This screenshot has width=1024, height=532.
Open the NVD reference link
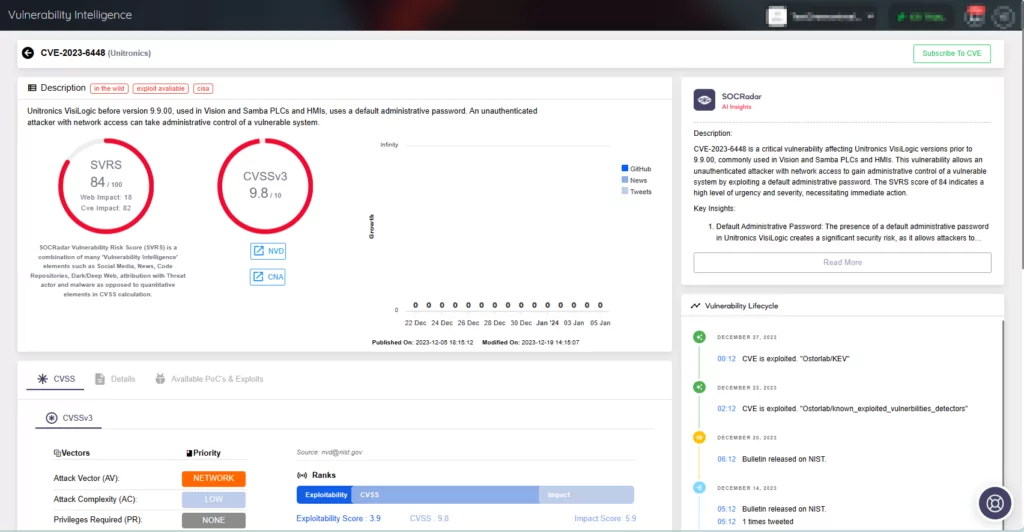[x=268, y=251]
